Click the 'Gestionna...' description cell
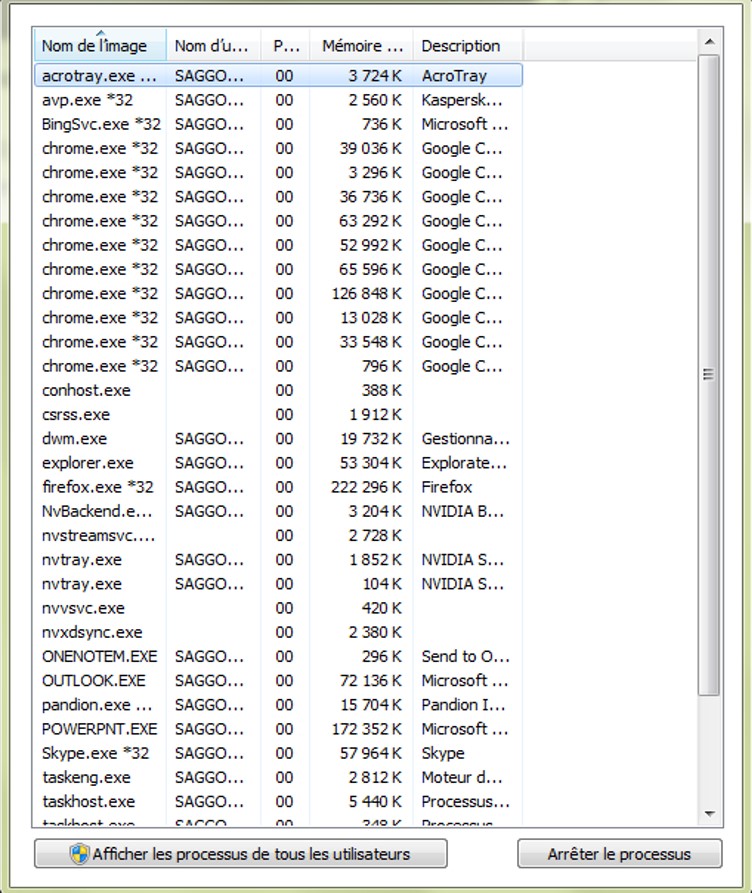Image resolution: width=752 pixels, height=893 pixels. (465, 439)
